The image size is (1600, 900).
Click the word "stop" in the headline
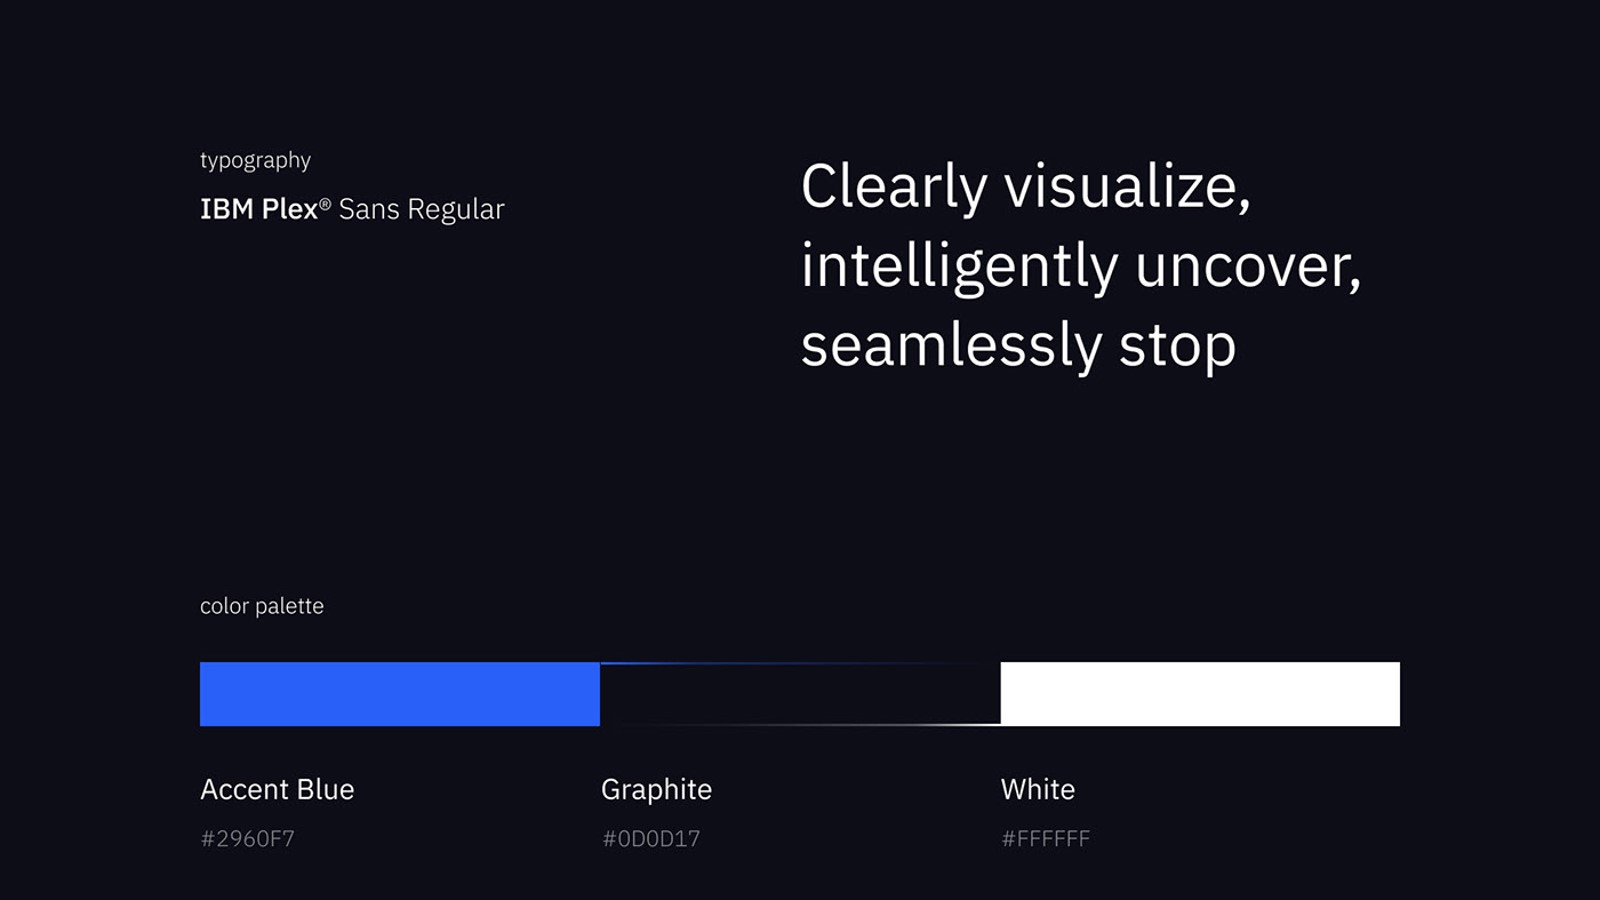pos(1177,346)
